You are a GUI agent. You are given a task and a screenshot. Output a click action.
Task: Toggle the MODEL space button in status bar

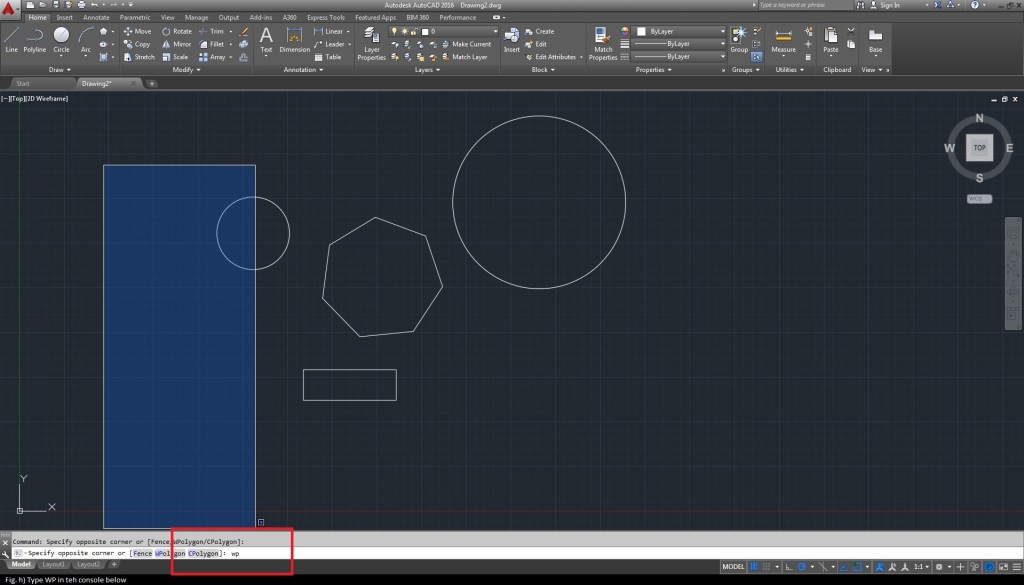733,566
